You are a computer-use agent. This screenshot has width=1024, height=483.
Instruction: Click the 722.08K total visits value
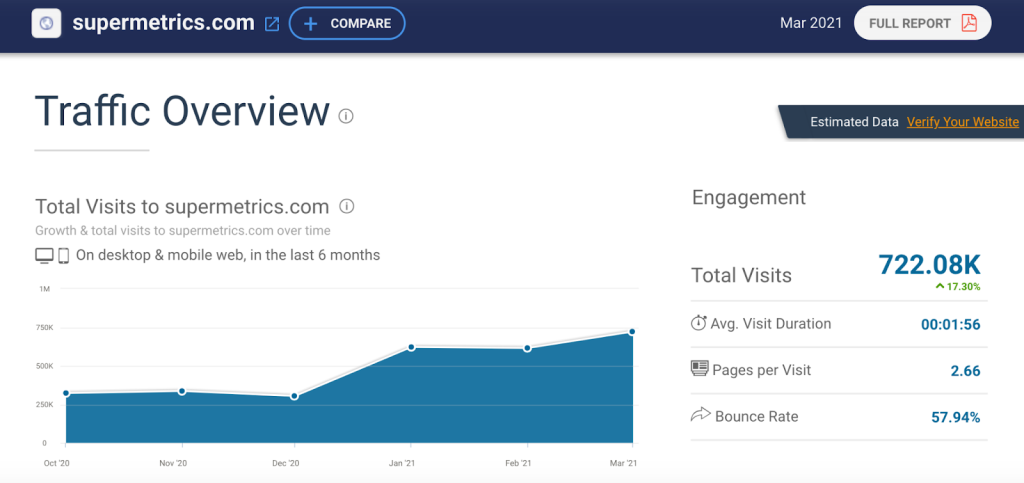point(929,265)
